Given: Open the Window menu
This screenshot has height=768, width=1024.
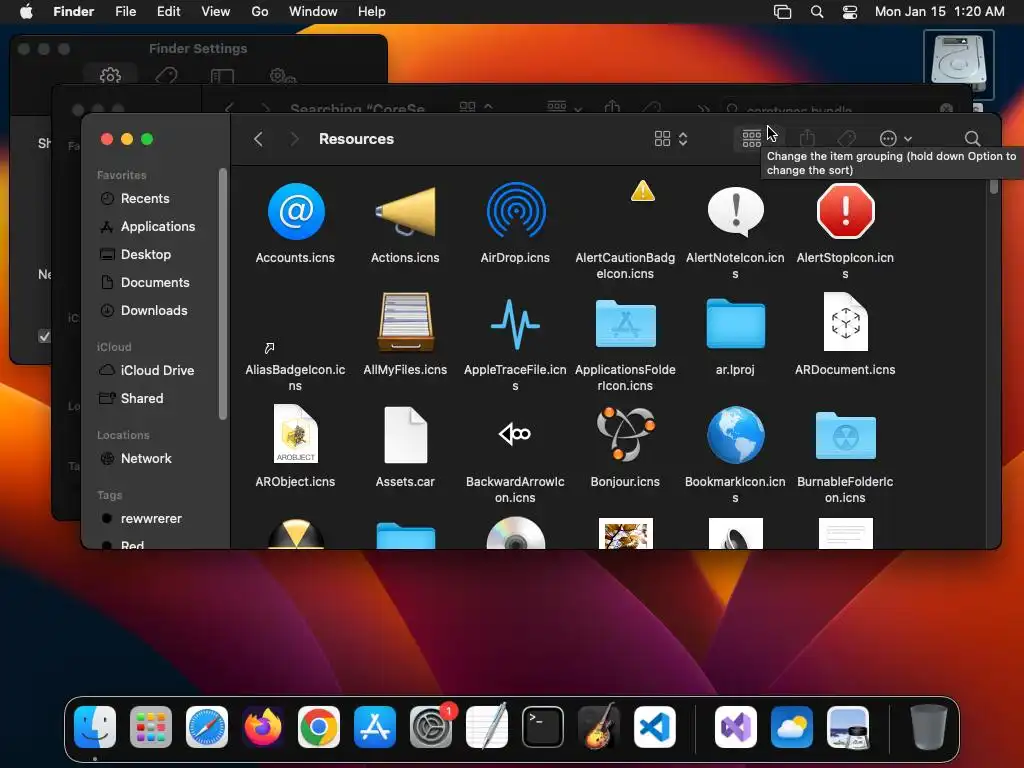Looking at the screenshot, I should click(313, 12).
